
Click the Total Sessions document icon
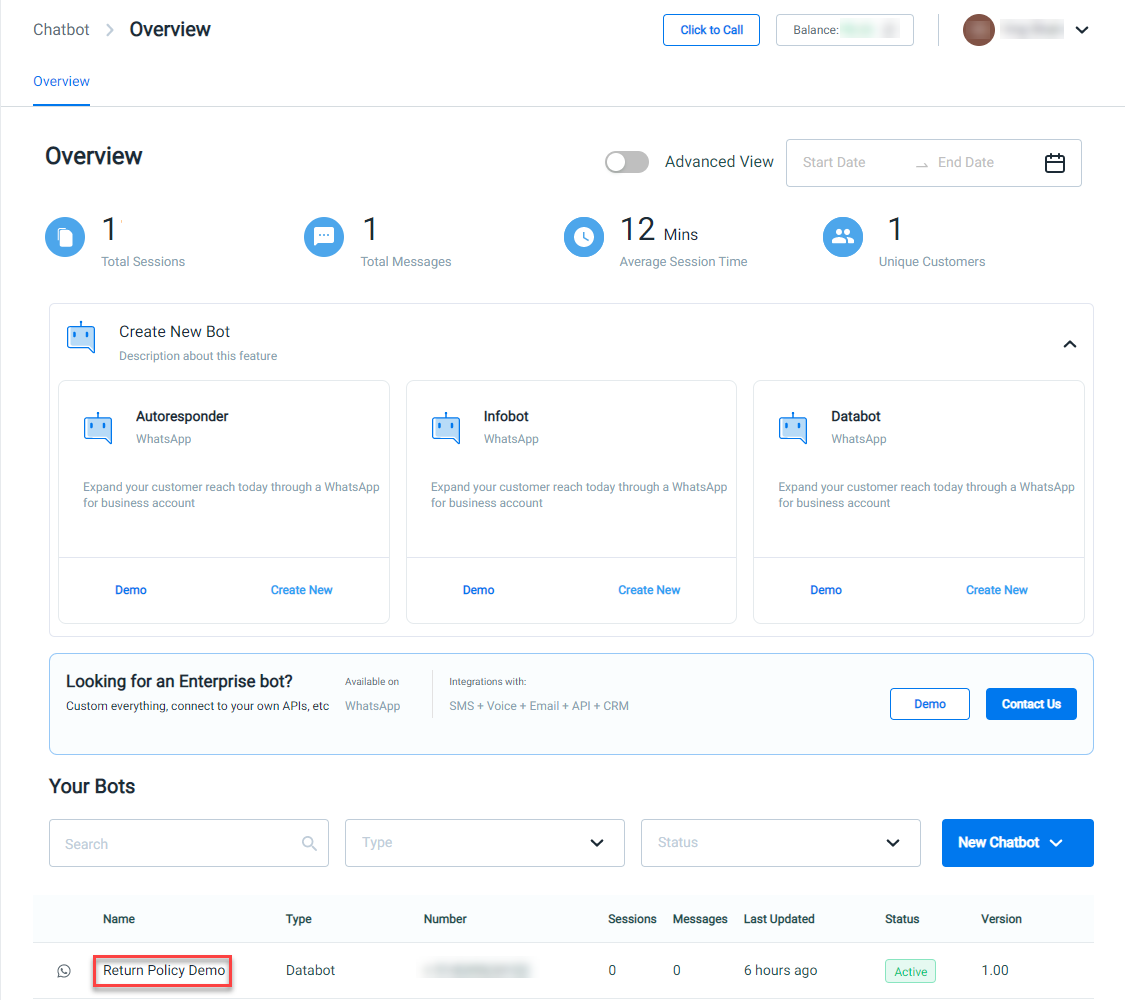(65, 237)
